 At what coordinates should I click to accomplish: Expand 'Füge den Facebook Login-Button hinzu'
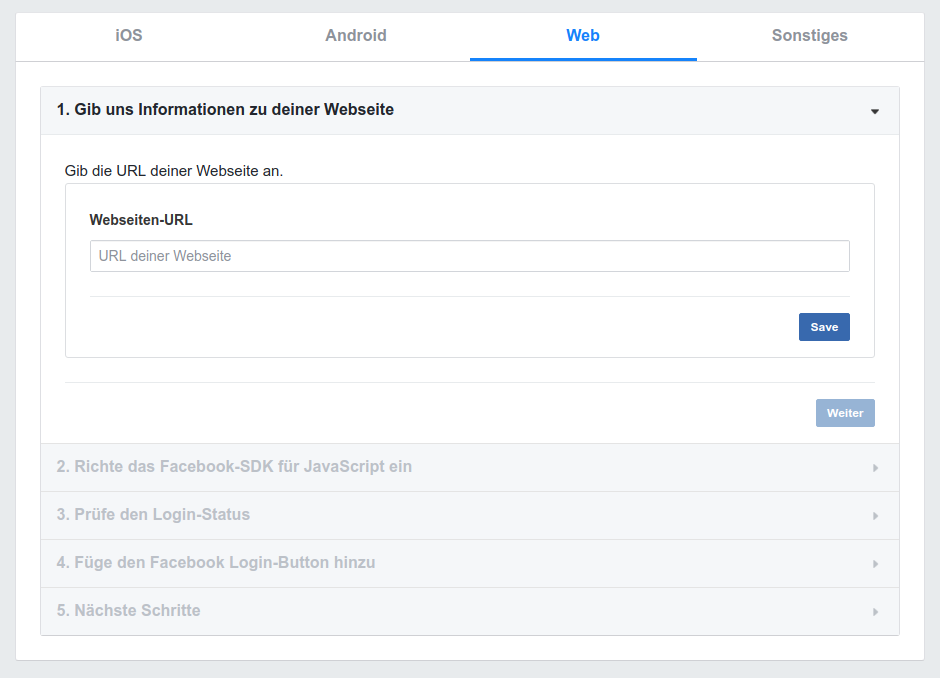click(216, 563)
